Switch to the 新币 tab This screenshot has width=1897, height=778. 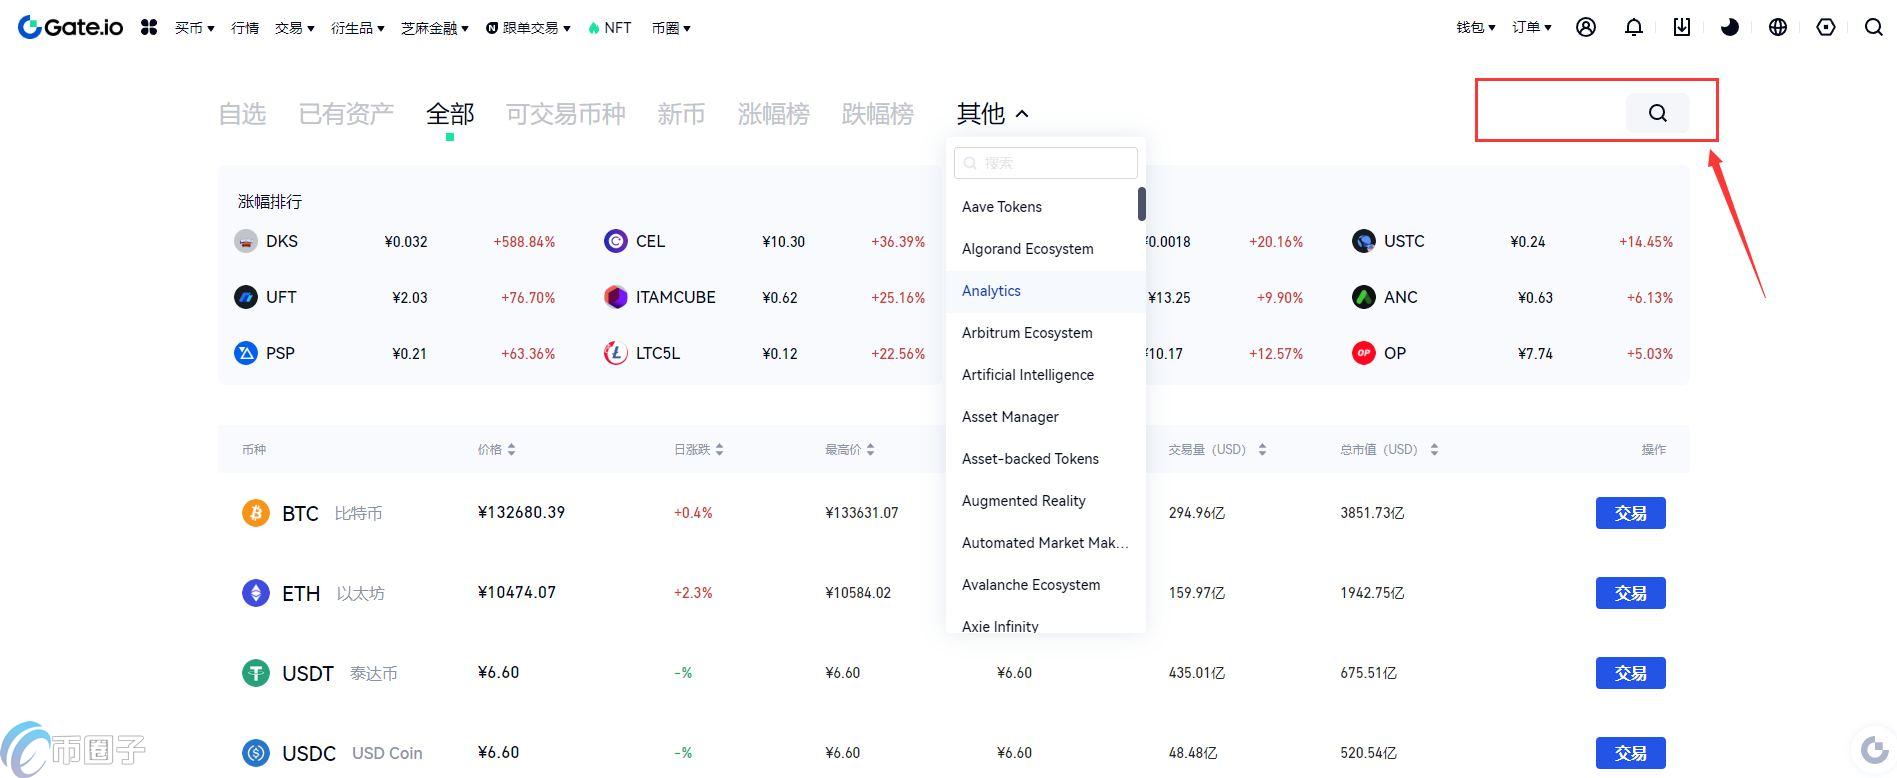[681, 114]
